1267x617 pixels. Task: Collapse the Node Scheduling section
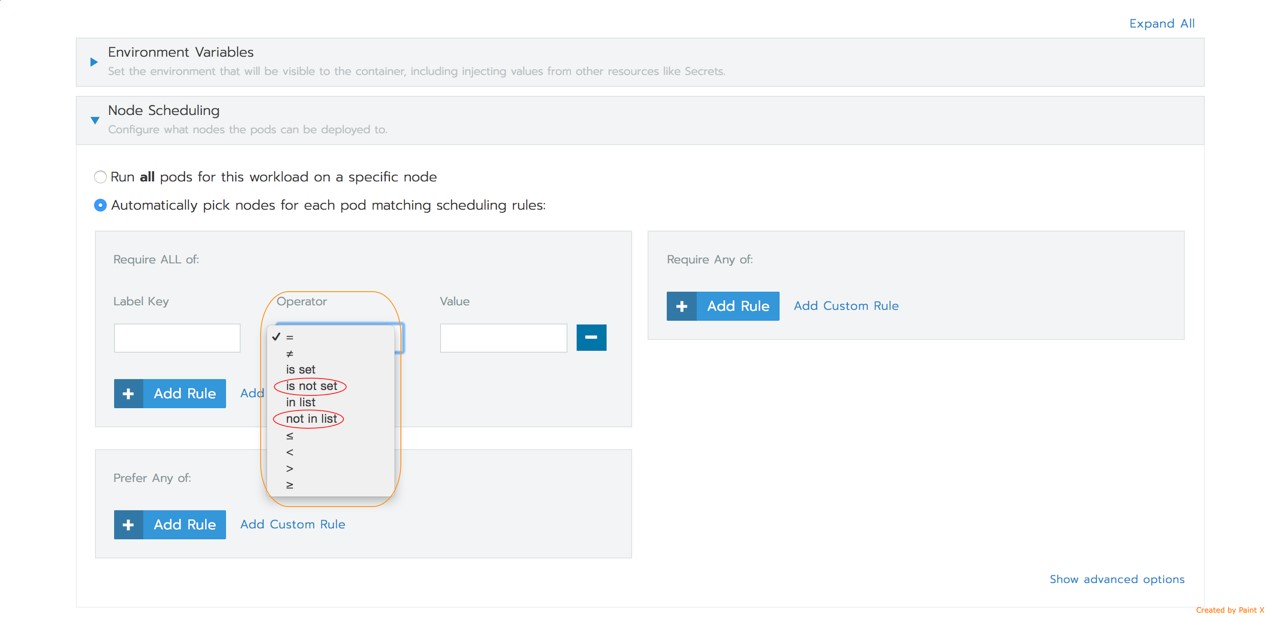tap(95, 120)
